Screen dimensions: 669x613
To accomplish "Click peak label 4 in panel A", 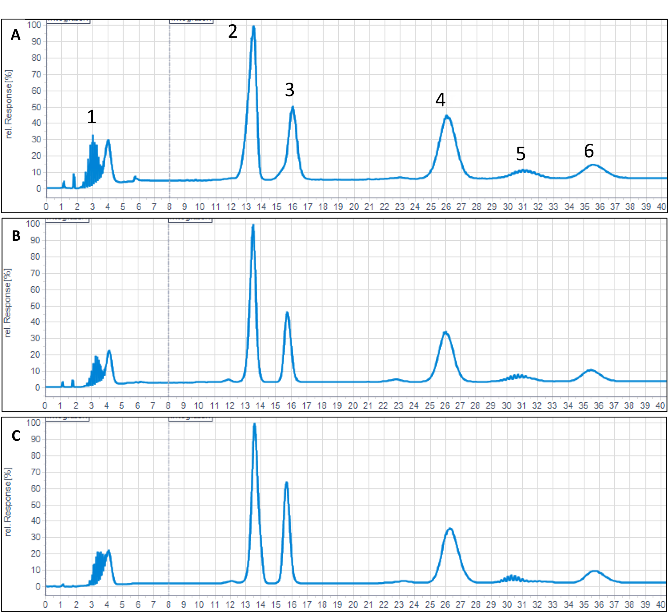I will tap(440, 100).
